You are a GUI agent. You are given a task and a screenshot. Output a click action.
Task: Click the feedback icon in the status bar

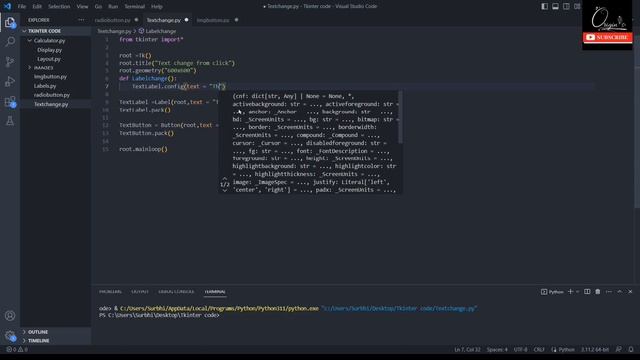click(x=619, y=349)
